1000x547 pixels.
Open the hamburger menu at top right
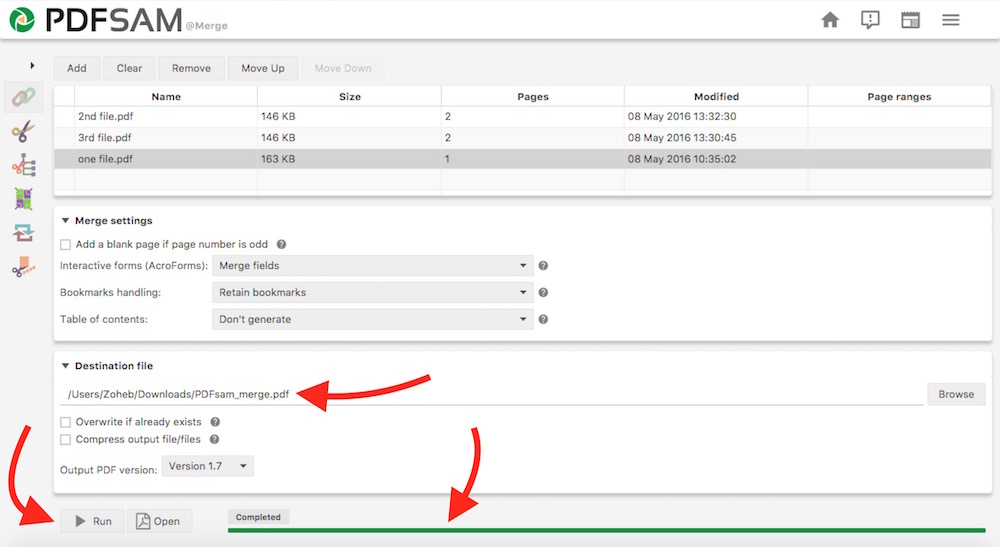[x=950, y=20]
